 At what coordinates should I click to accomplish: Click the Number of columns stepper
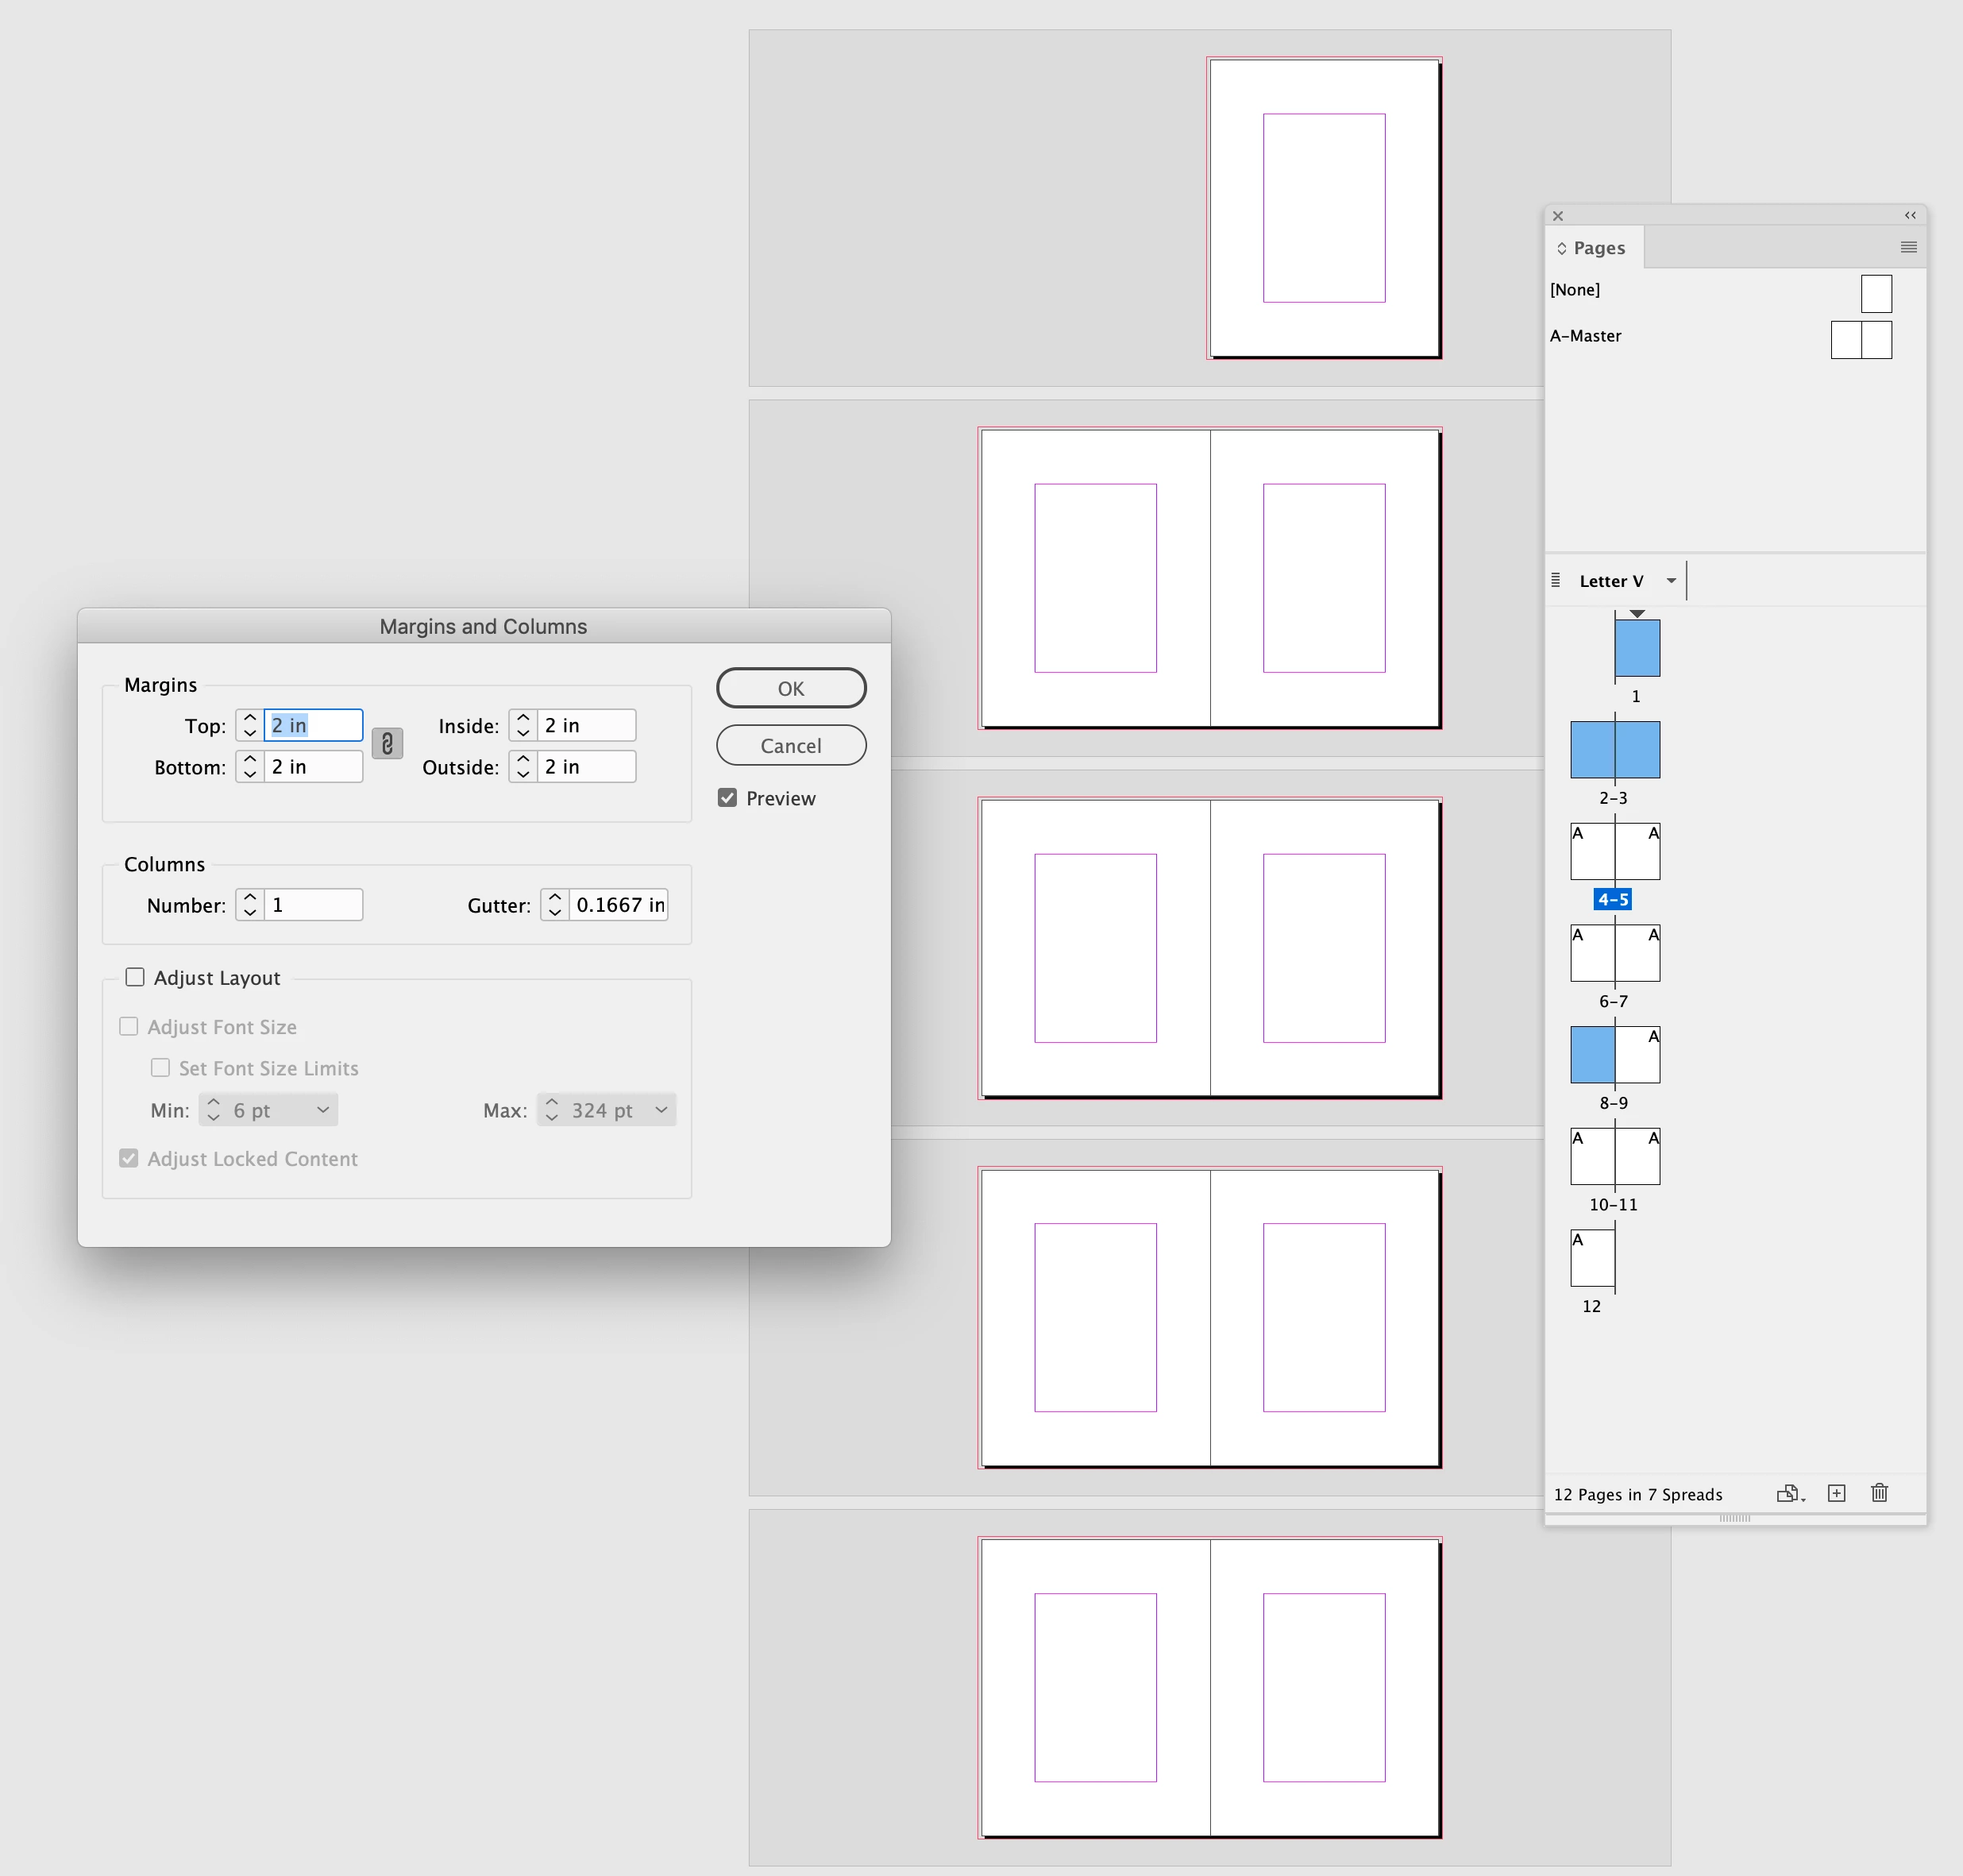pyautogui.click(x=250, y=905)
